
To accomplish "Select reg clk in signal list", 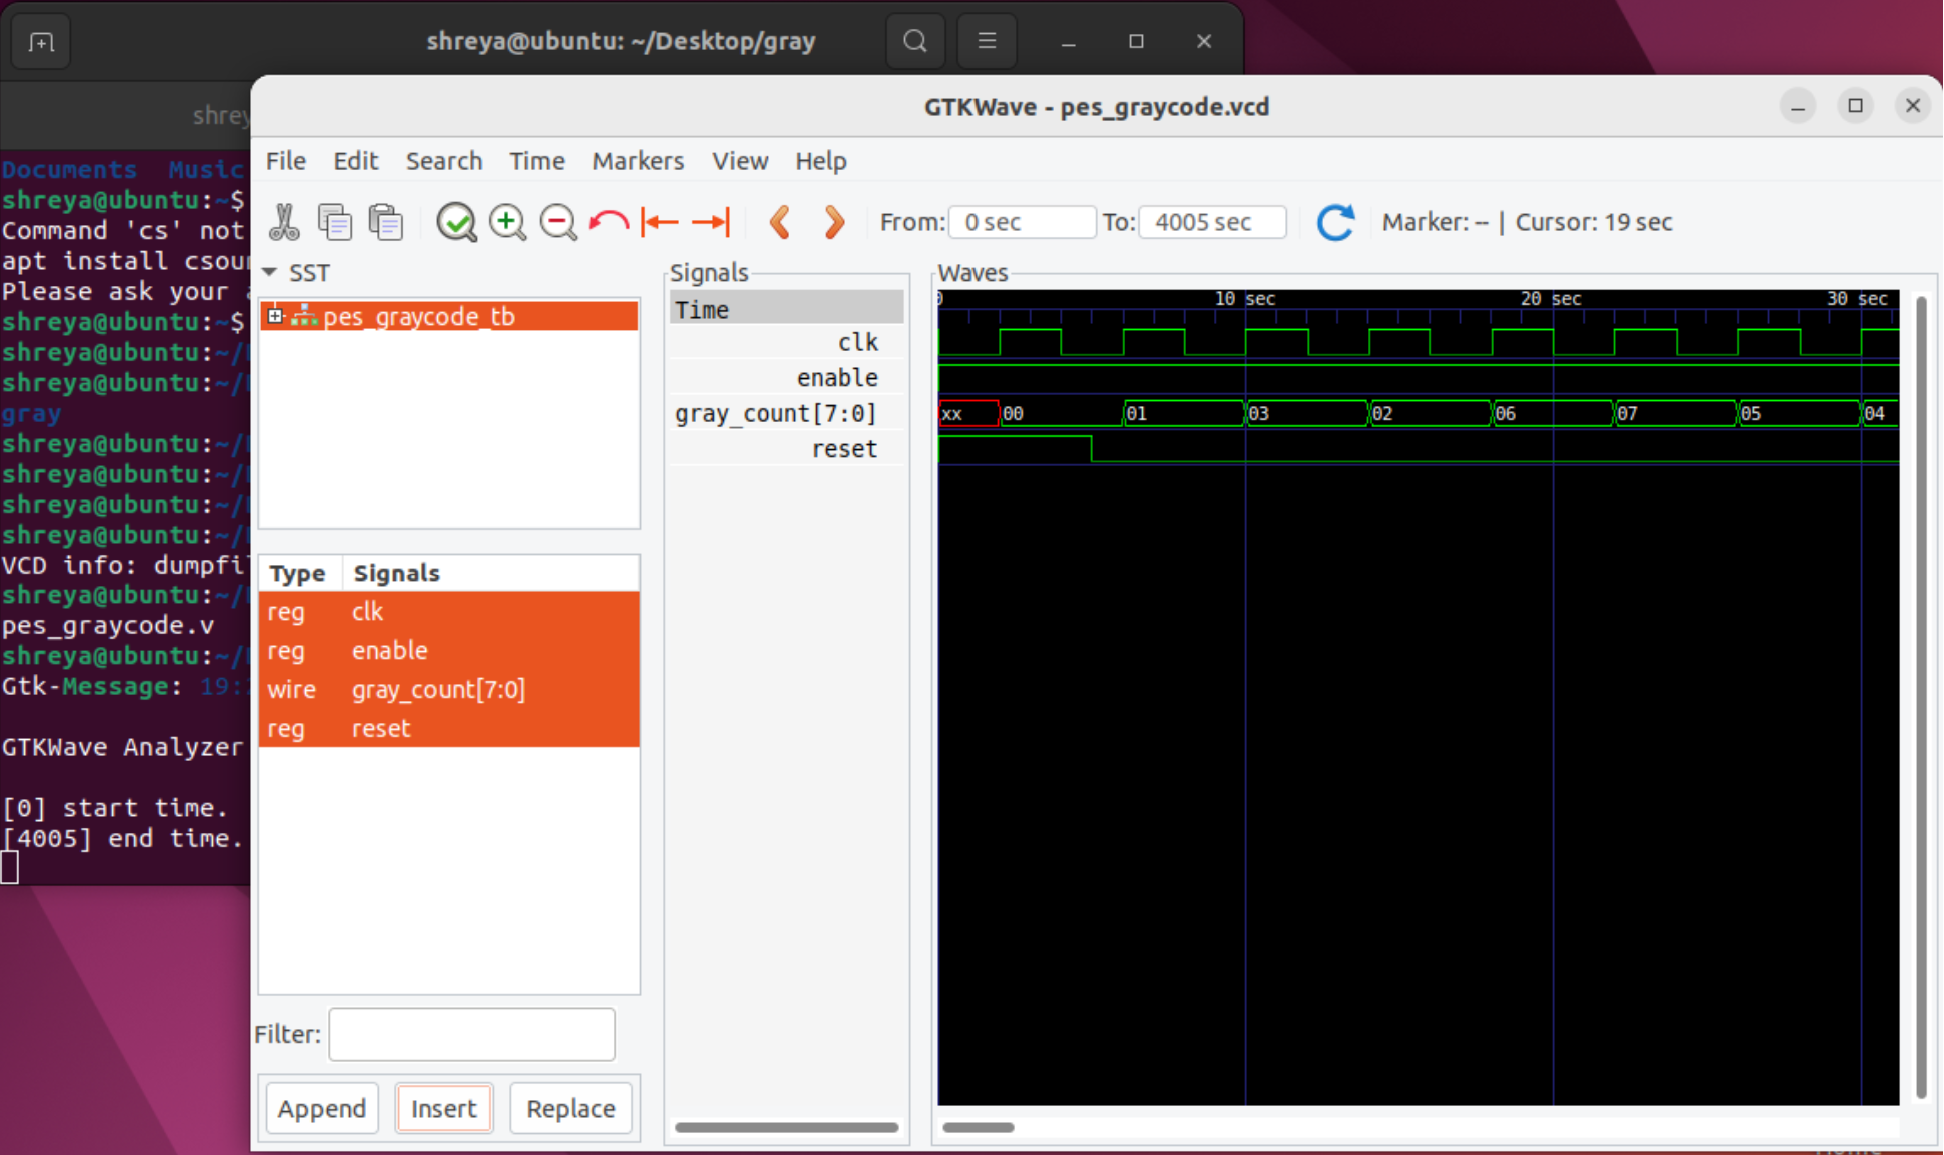I will [x=449, y=611].
